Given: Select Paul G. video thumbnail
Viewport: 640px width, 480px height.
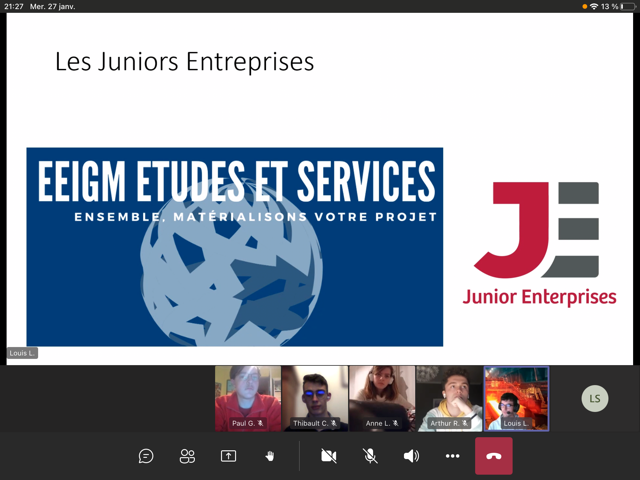Looking at the screenshot, I should [248, 398].
